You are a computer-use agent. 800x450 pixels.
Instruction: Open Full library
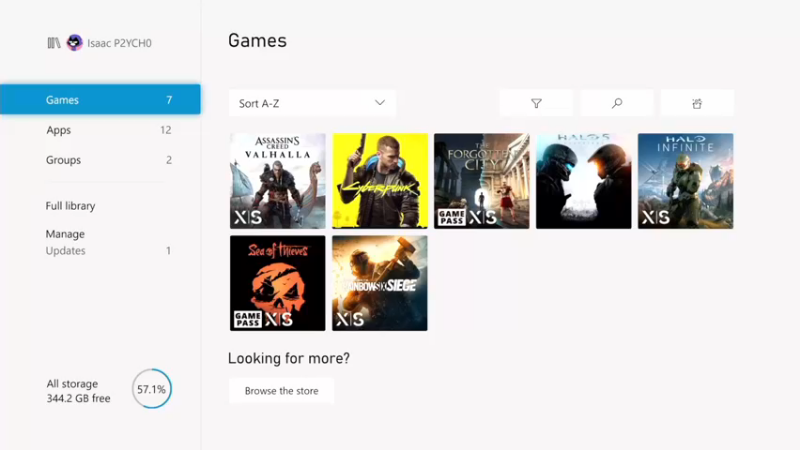click(70, 206)
